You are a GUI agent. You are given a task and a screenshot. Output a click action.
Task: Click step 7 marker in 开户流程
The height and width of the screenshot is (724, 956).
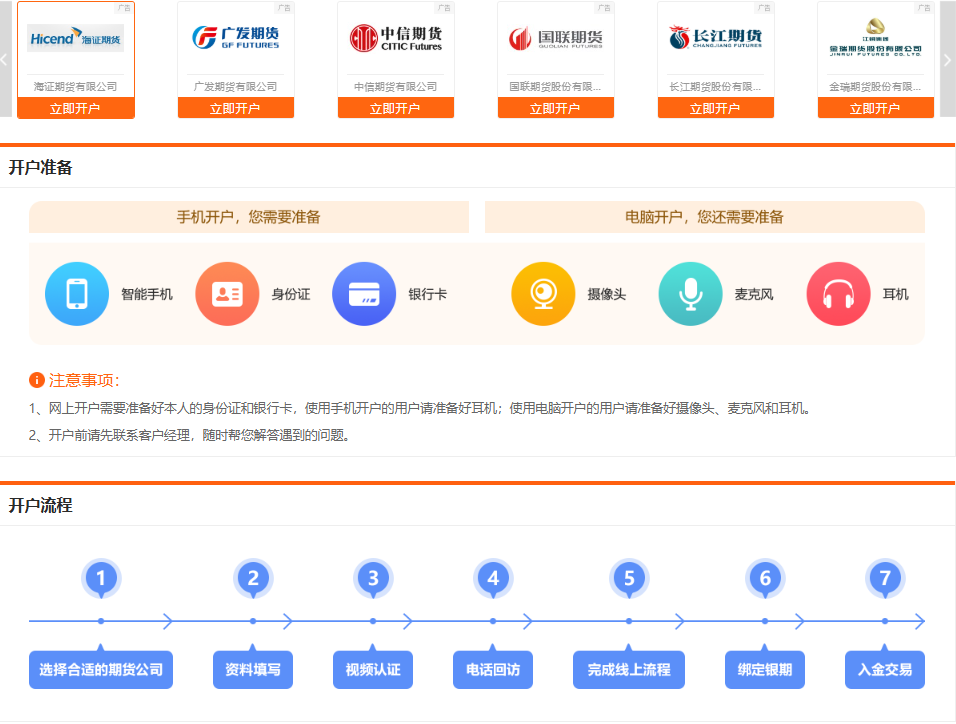[885, 578]
